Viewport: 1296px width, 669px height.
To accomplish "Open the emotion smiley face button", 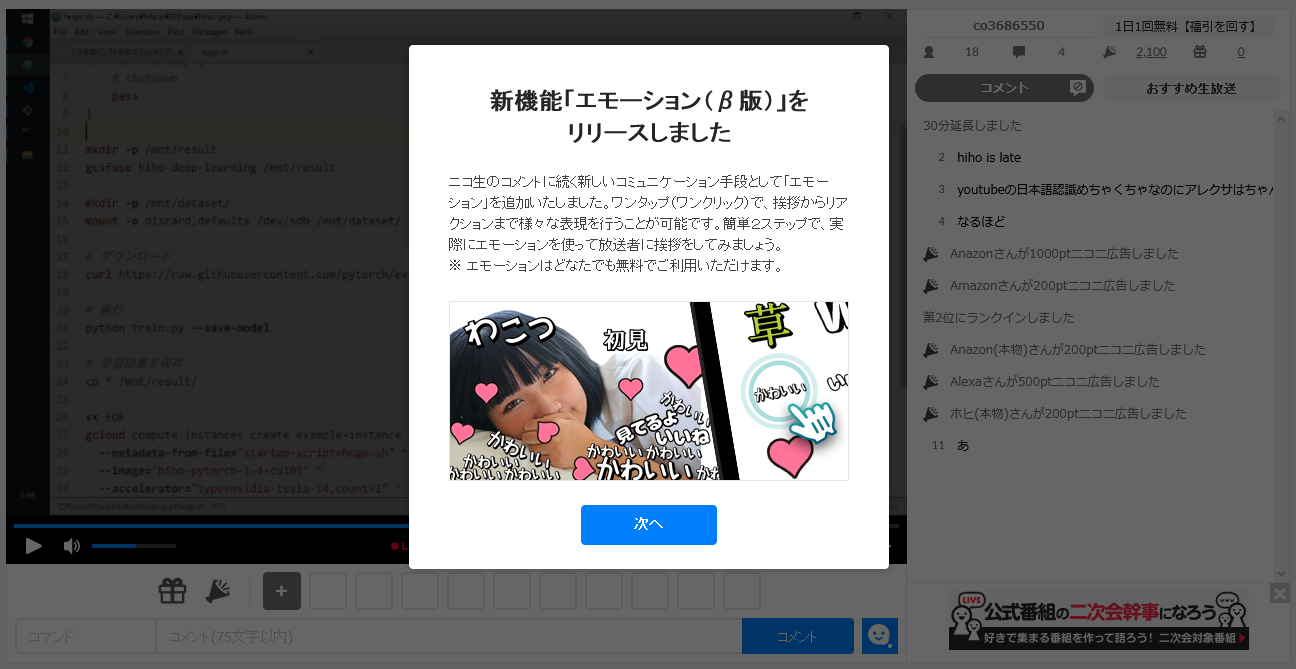I will [880, 636].
